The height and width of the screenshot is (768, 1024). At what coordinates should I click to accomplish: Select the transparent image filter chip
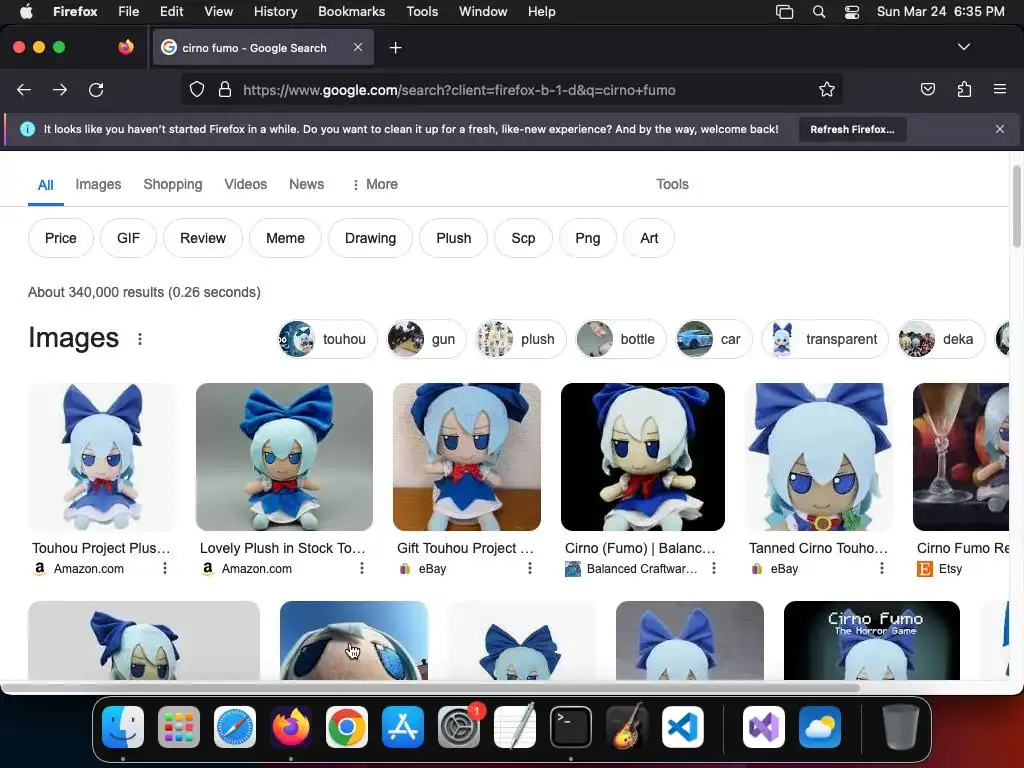(825, 339)
